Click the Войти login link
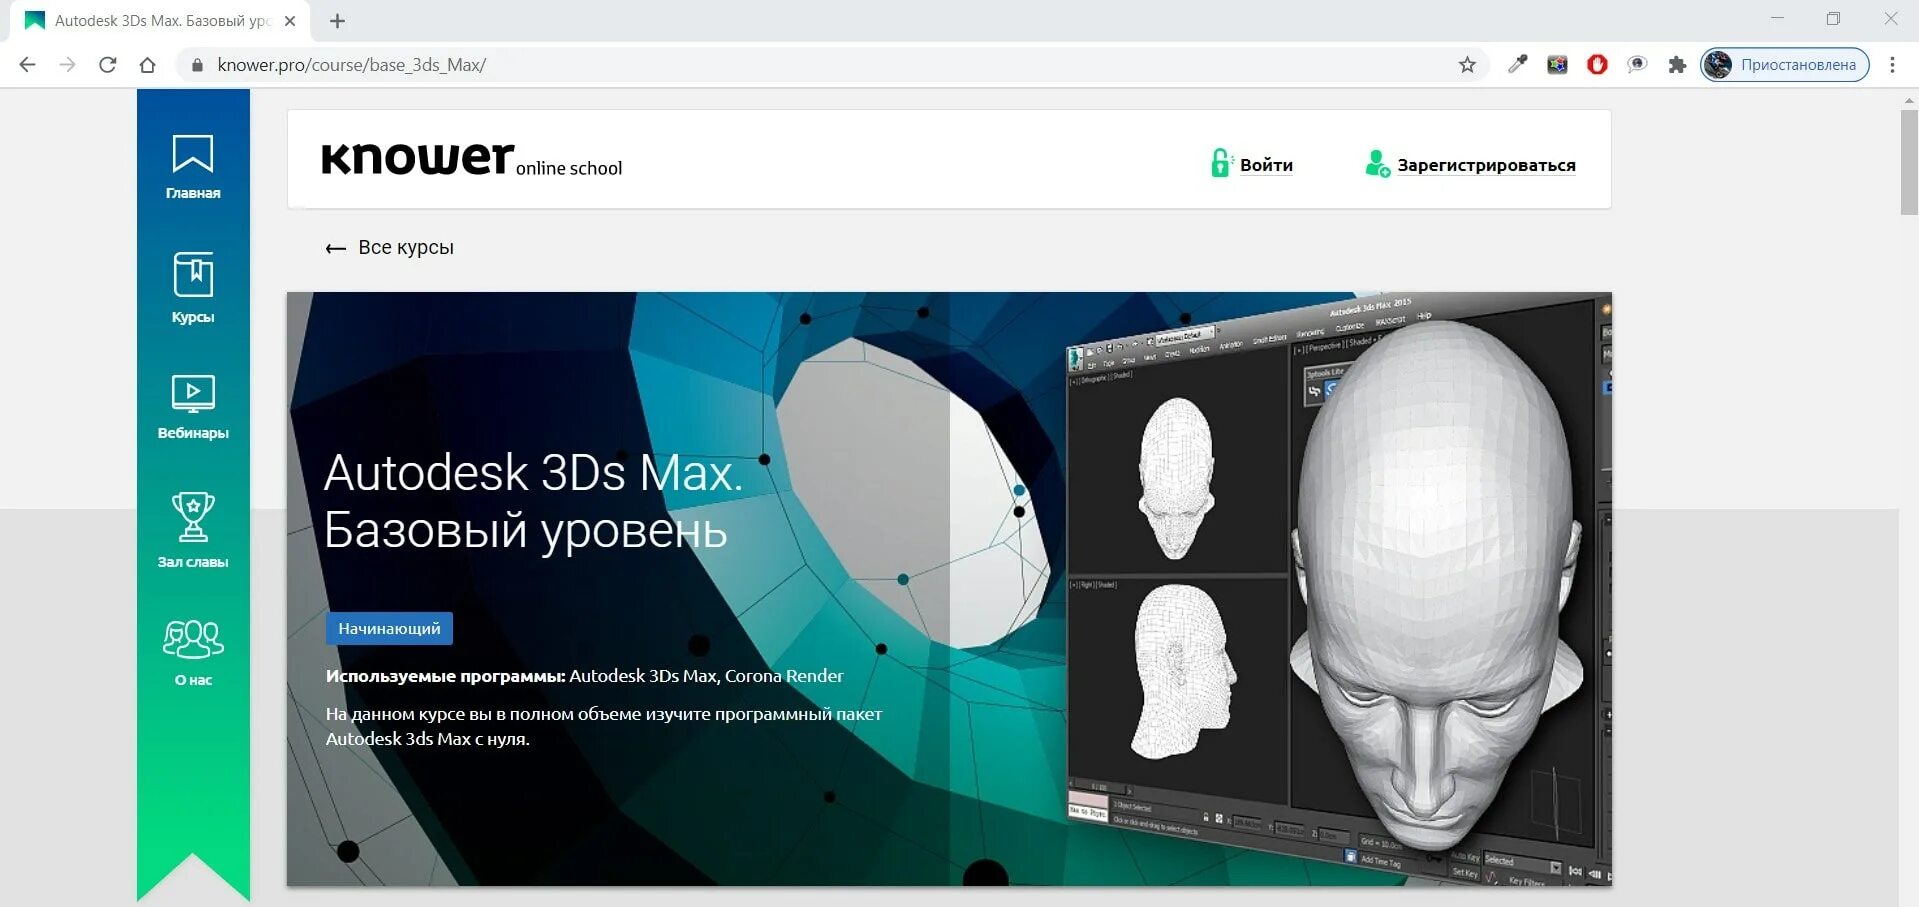The height and width of the screenshot is (907, 1919). pos(1252,164)
